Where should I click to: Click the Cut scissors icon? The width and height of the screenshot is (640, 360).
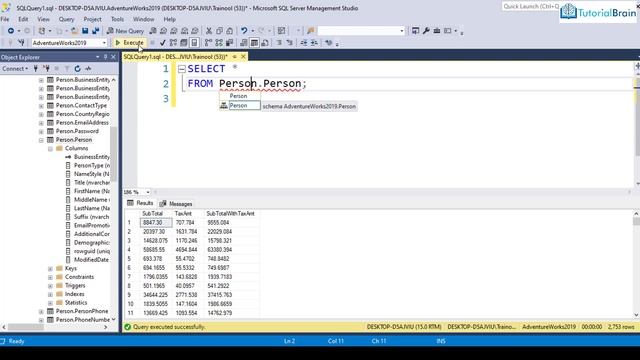[209, 31]
